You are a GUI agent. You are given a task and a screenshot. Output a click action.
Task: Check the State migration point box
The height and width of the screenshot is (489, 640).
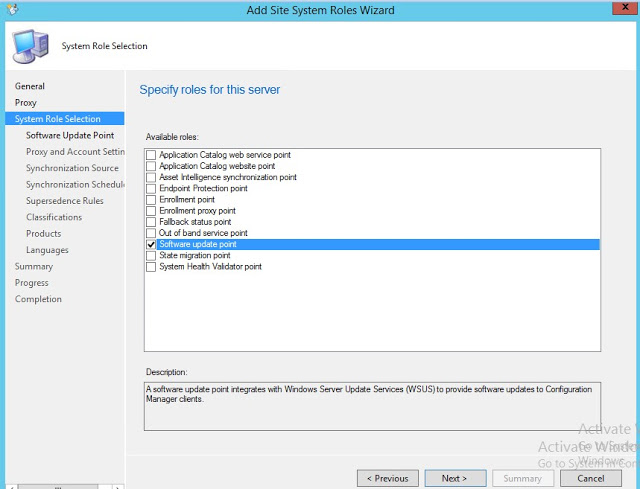151,256
